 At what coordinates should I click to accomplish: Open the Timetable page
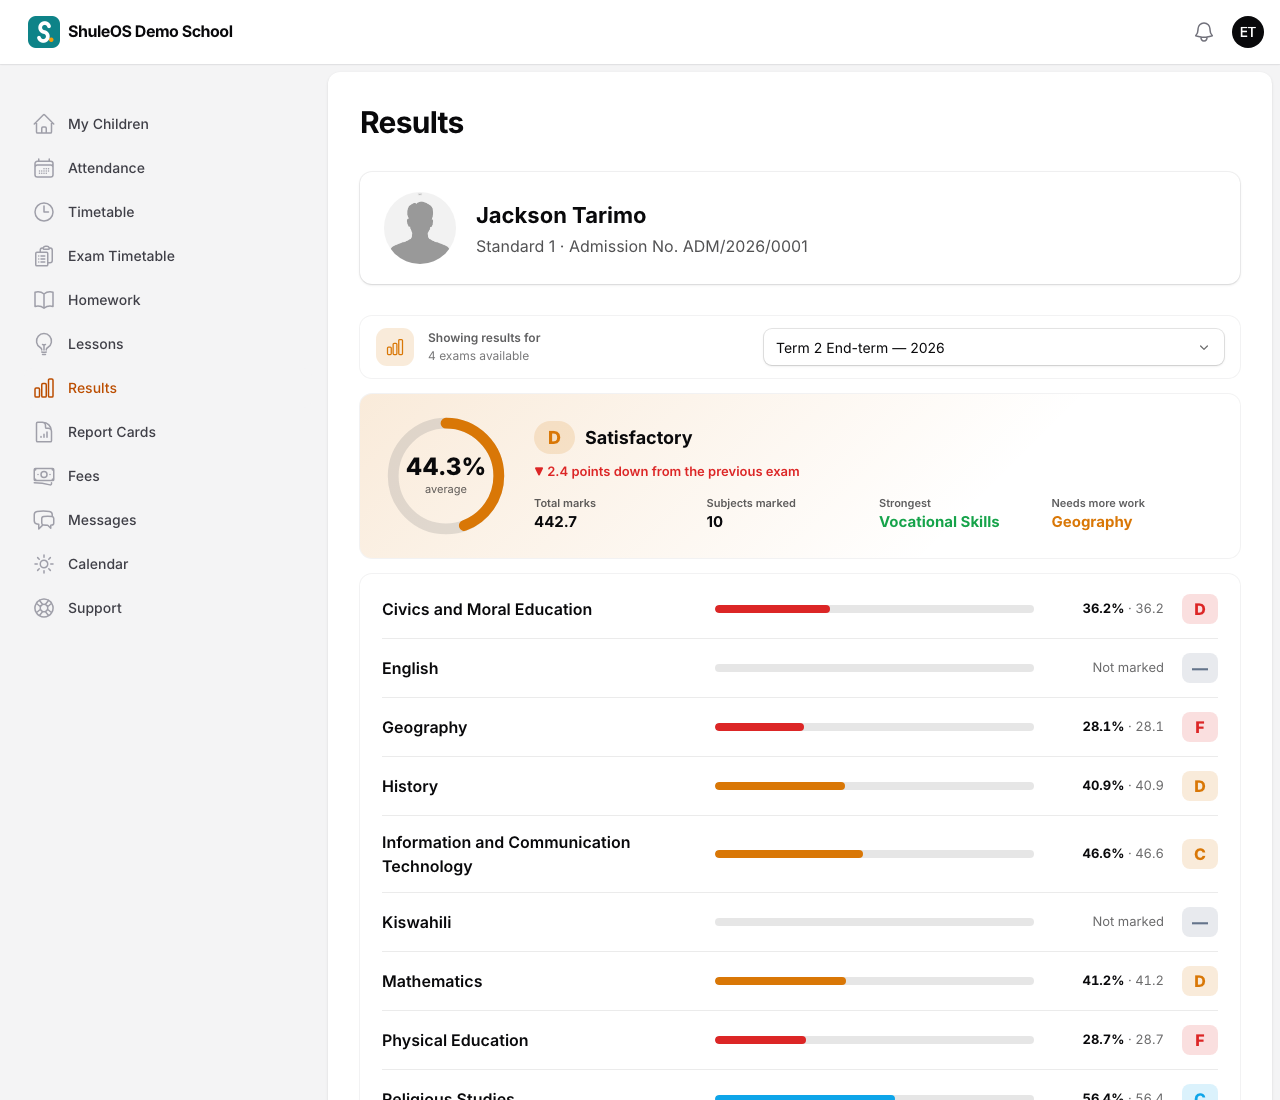(101, 212)
